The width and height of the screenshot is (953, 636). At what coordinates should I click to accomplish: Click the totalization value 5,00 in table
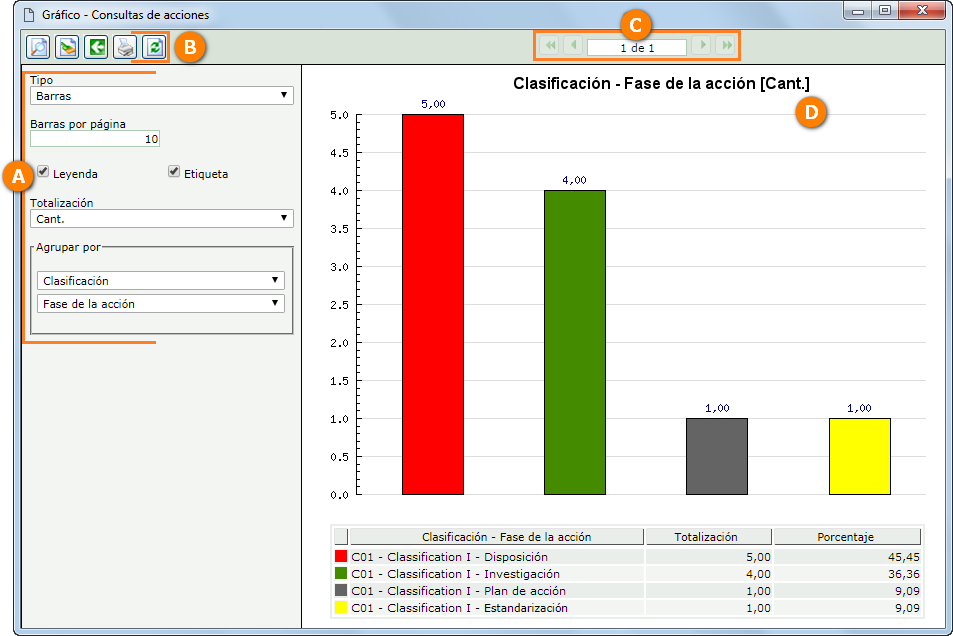(759, 557)
